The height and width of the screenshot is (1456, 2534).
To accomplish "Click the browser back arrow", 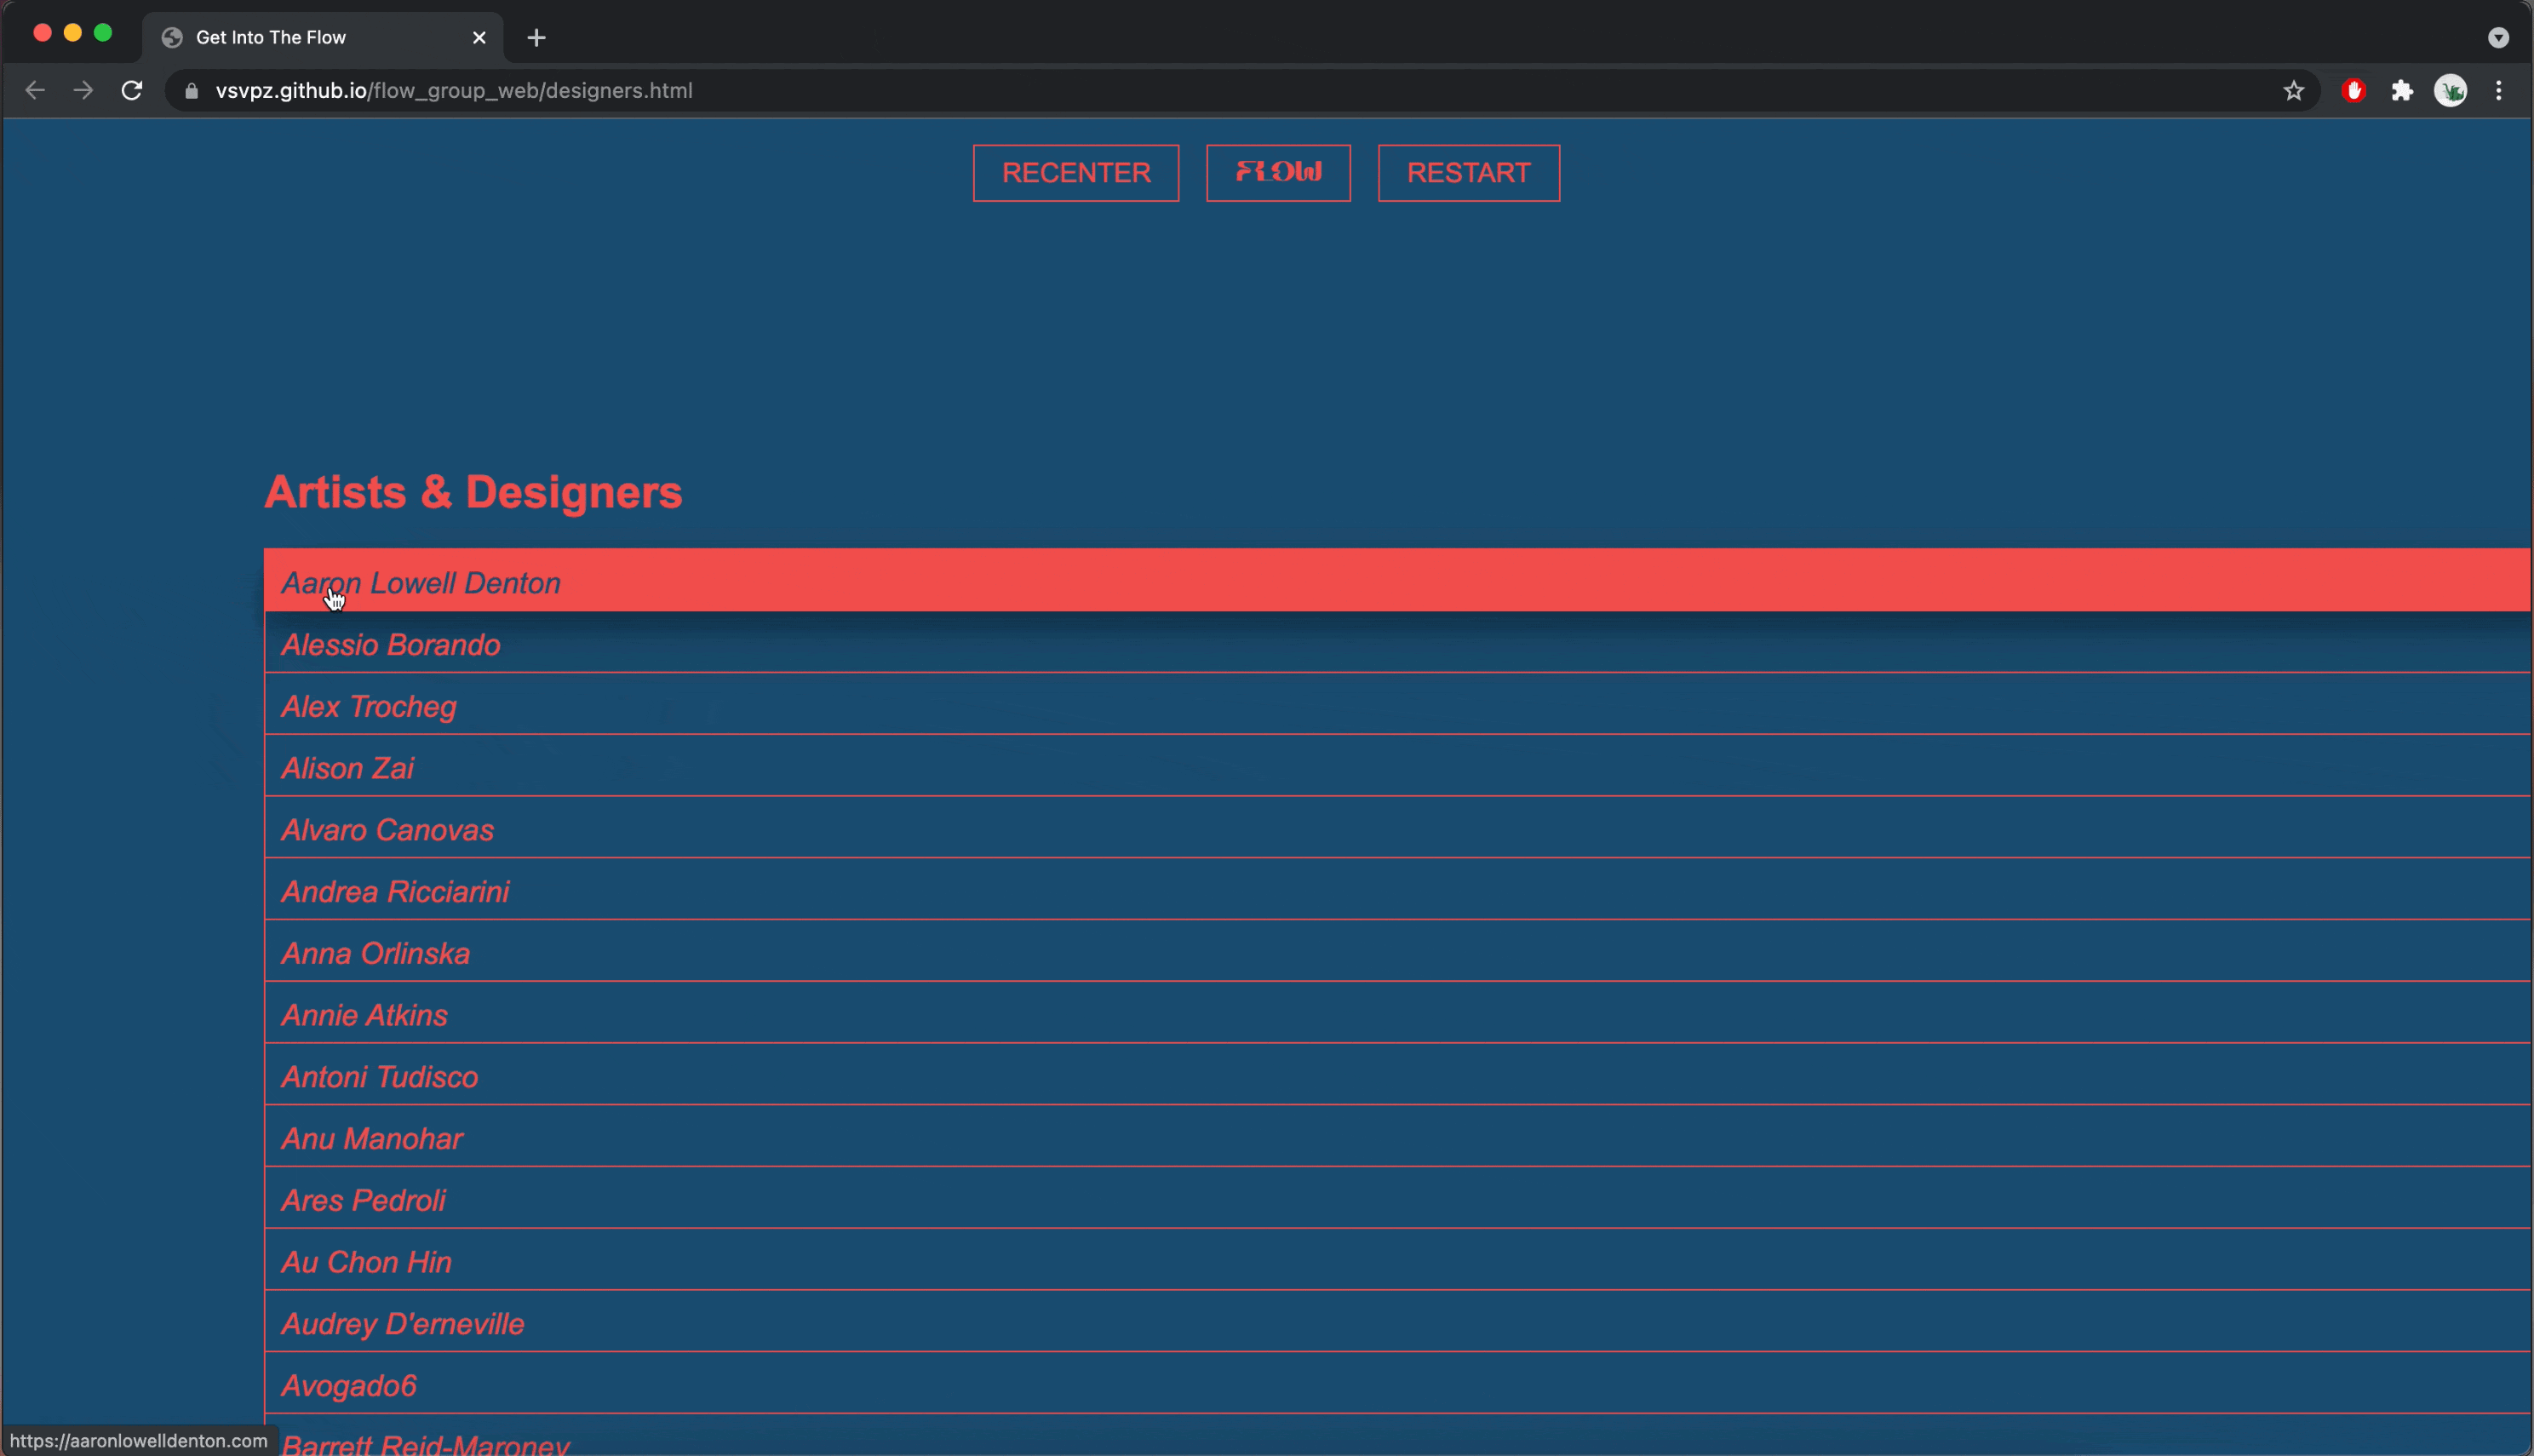I will click(x=35, y=90).
